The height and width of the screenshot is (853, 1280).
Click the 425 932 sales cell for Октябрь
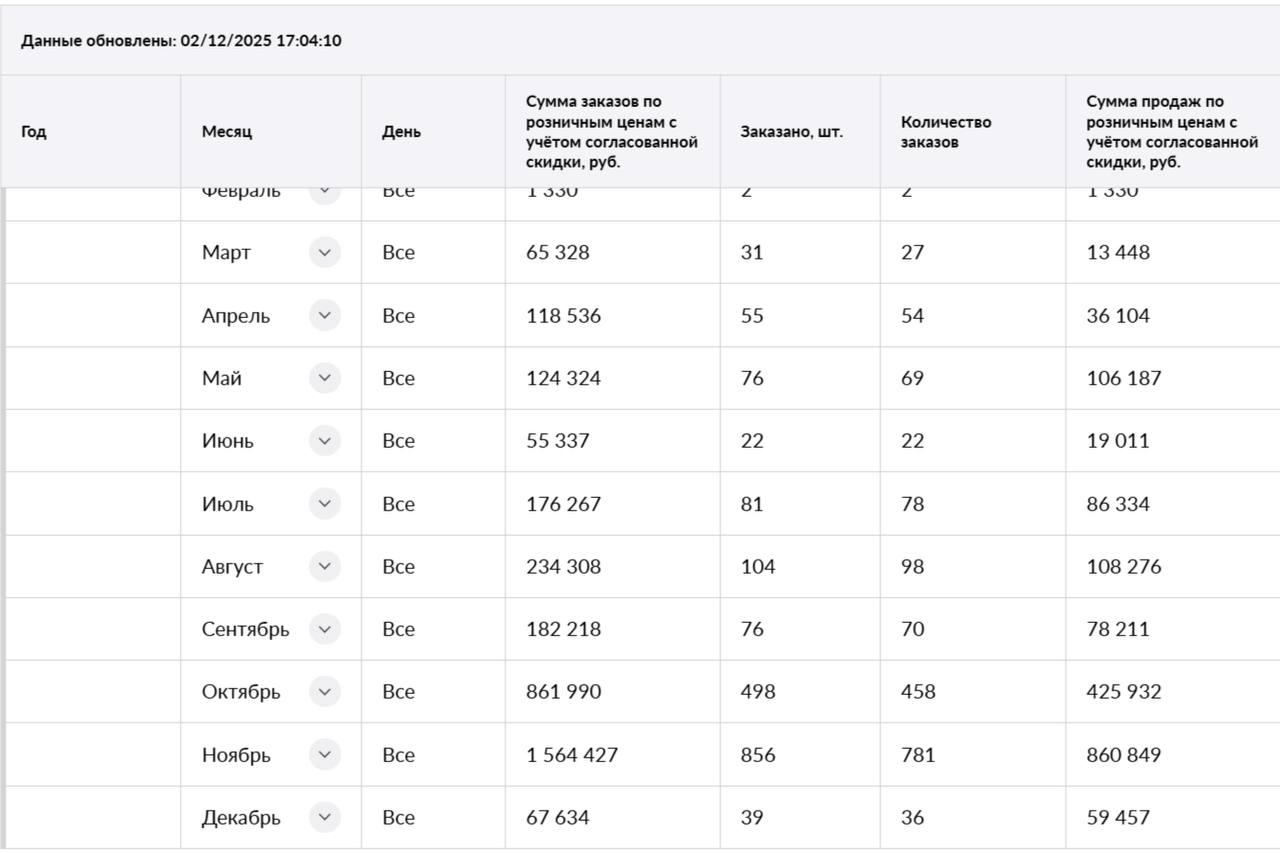pyautogui.click(x=1124, y=692)
